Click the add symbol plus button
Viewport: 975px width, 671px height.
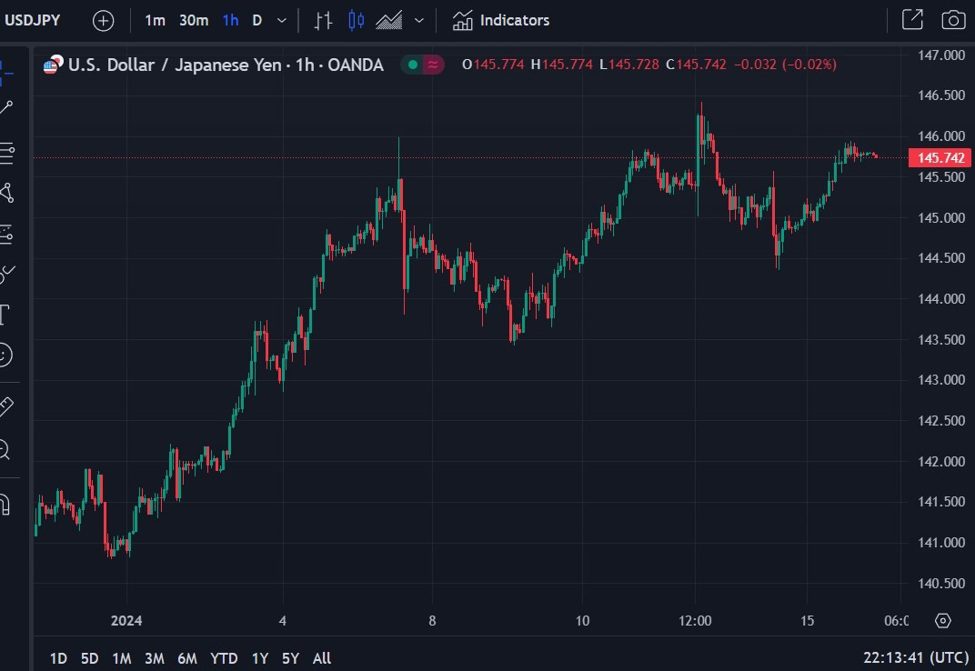103,20
